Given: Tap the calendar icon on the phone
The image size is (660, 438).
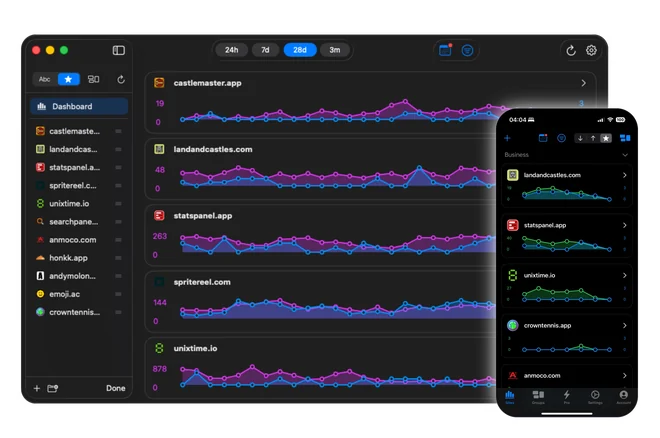Looking at the screenshot, I should 543,138.
